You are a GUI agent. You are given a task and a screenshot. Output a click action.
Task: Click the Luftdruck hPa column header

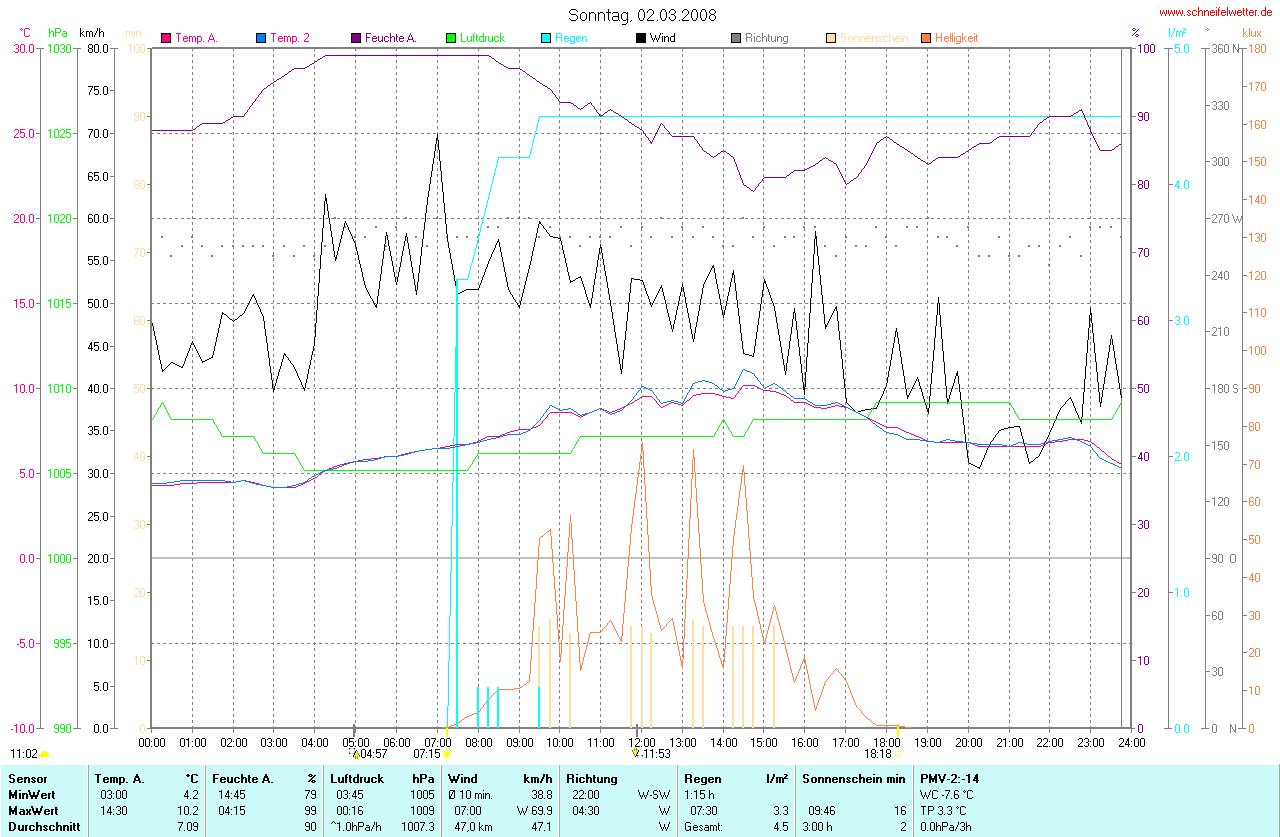[x=383, y=778]
